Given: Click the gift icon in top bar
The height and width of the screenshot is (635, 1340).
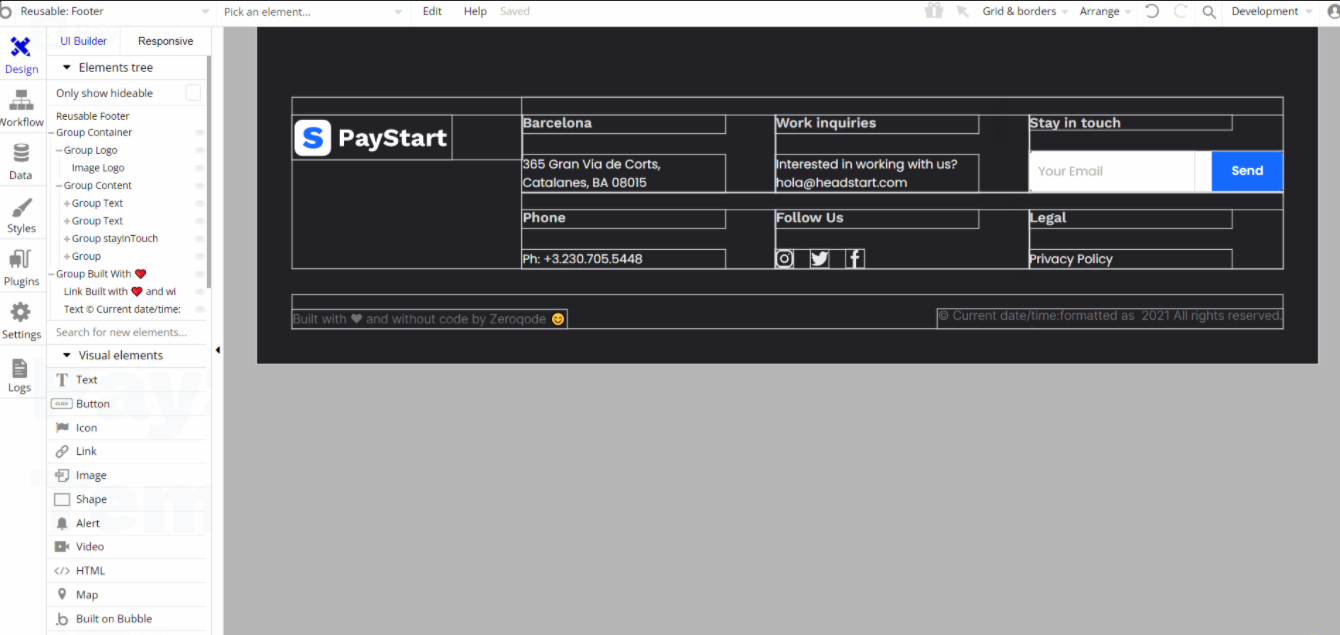Looking at the screenshot, I should 934,11.
